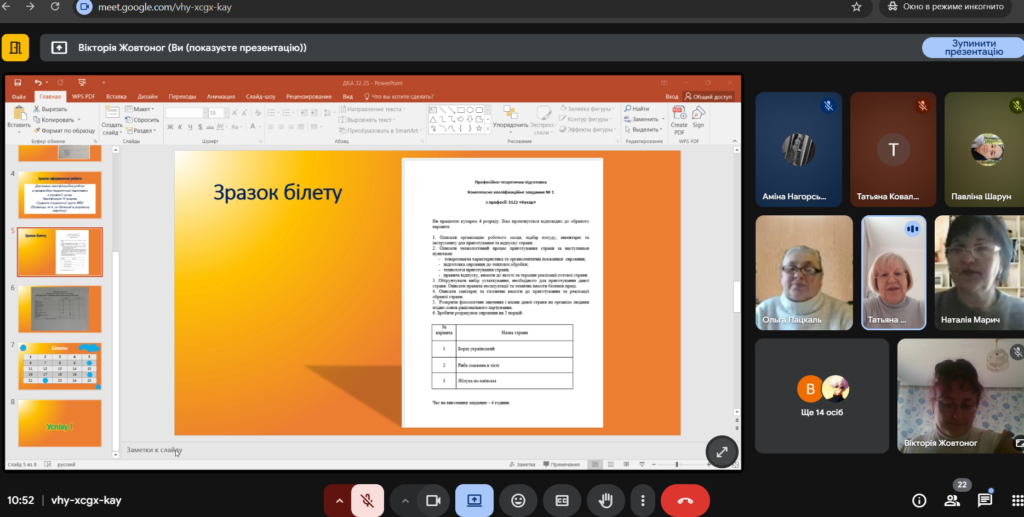Image resolution: width=1024 pixels, height=517 pixels.
Task: Click the Зупинити презентацію button
Action: 972,47
